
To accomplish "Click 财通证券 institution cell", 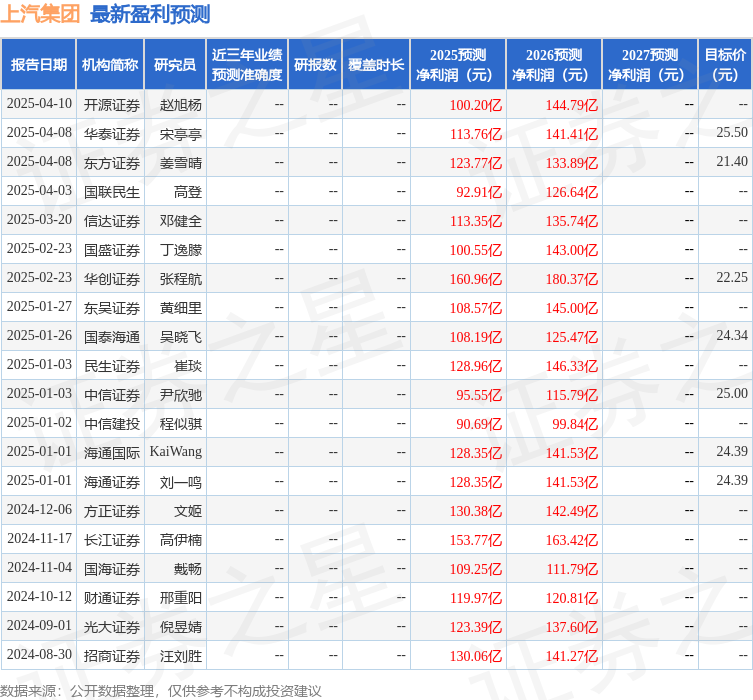I will (111, 598).
